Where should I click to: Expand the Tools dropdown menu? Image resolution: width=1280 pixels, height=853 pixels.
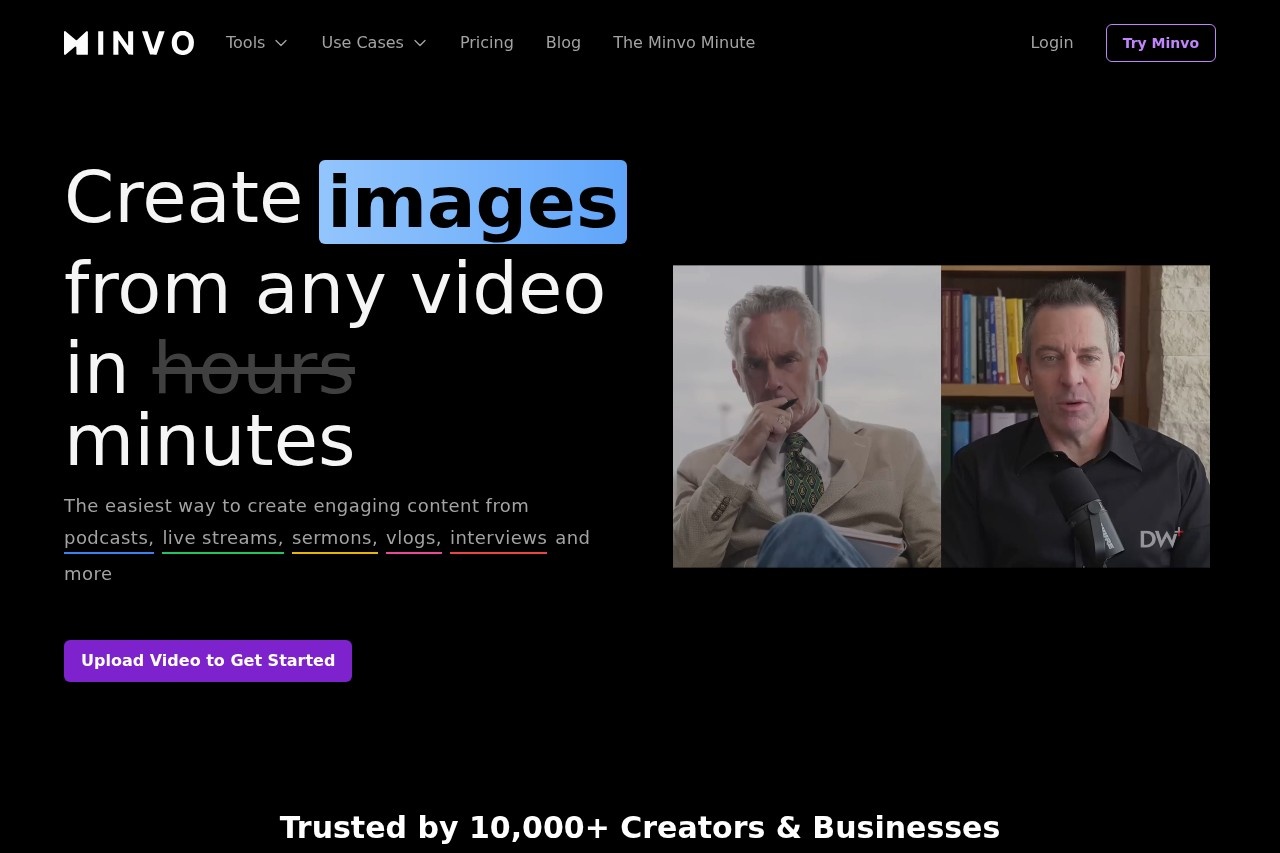tap(256, 43)
